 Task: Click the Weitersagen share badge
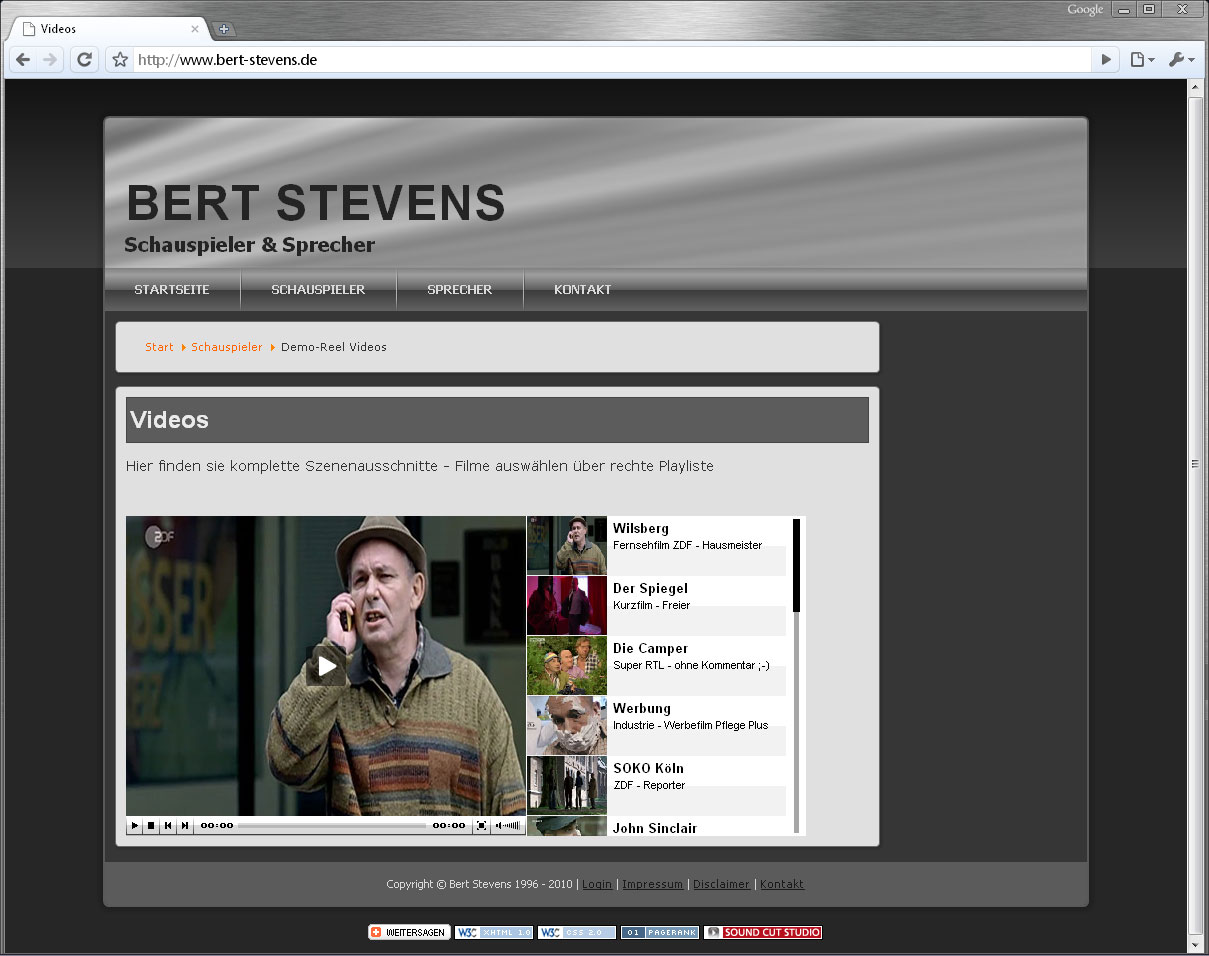click(x=409, y=932)
